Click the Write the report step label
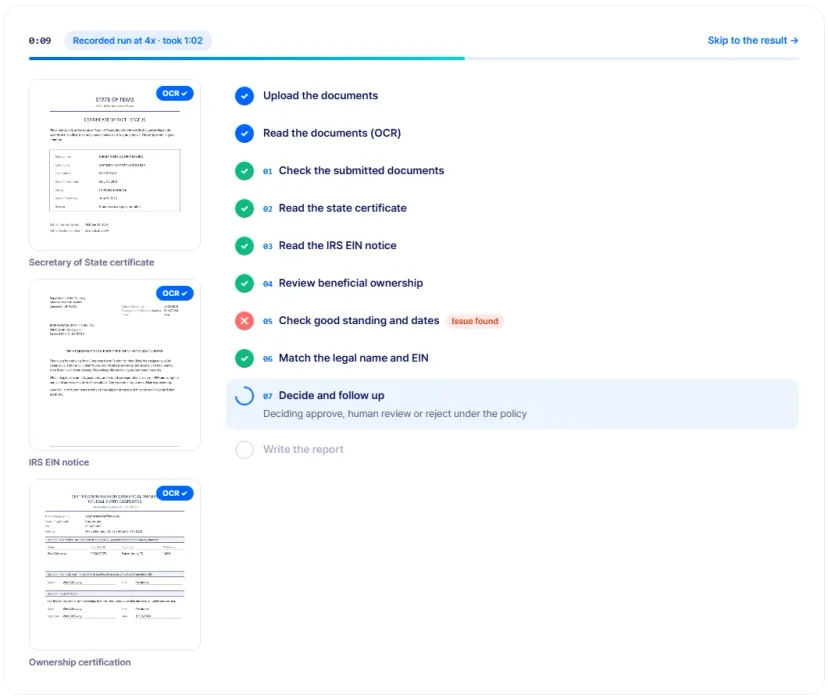Screen dimensions: 828x699 (304, 449)
